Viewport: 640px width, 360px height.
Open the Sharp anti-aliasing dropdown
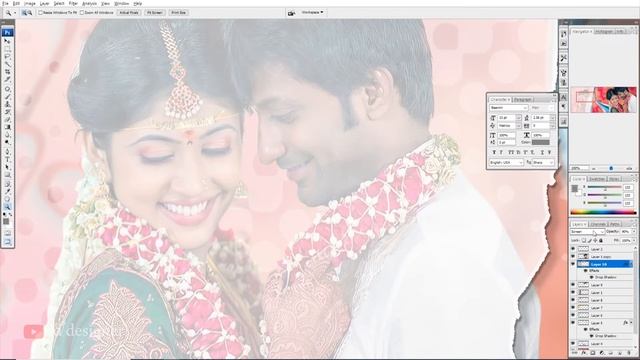click(552, 162)
